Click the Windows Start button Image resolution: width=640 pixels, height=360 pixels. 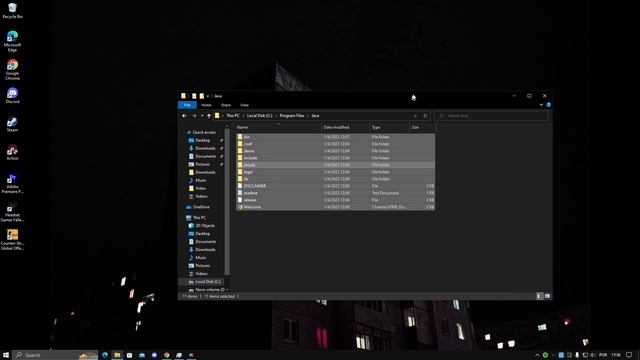6,355
